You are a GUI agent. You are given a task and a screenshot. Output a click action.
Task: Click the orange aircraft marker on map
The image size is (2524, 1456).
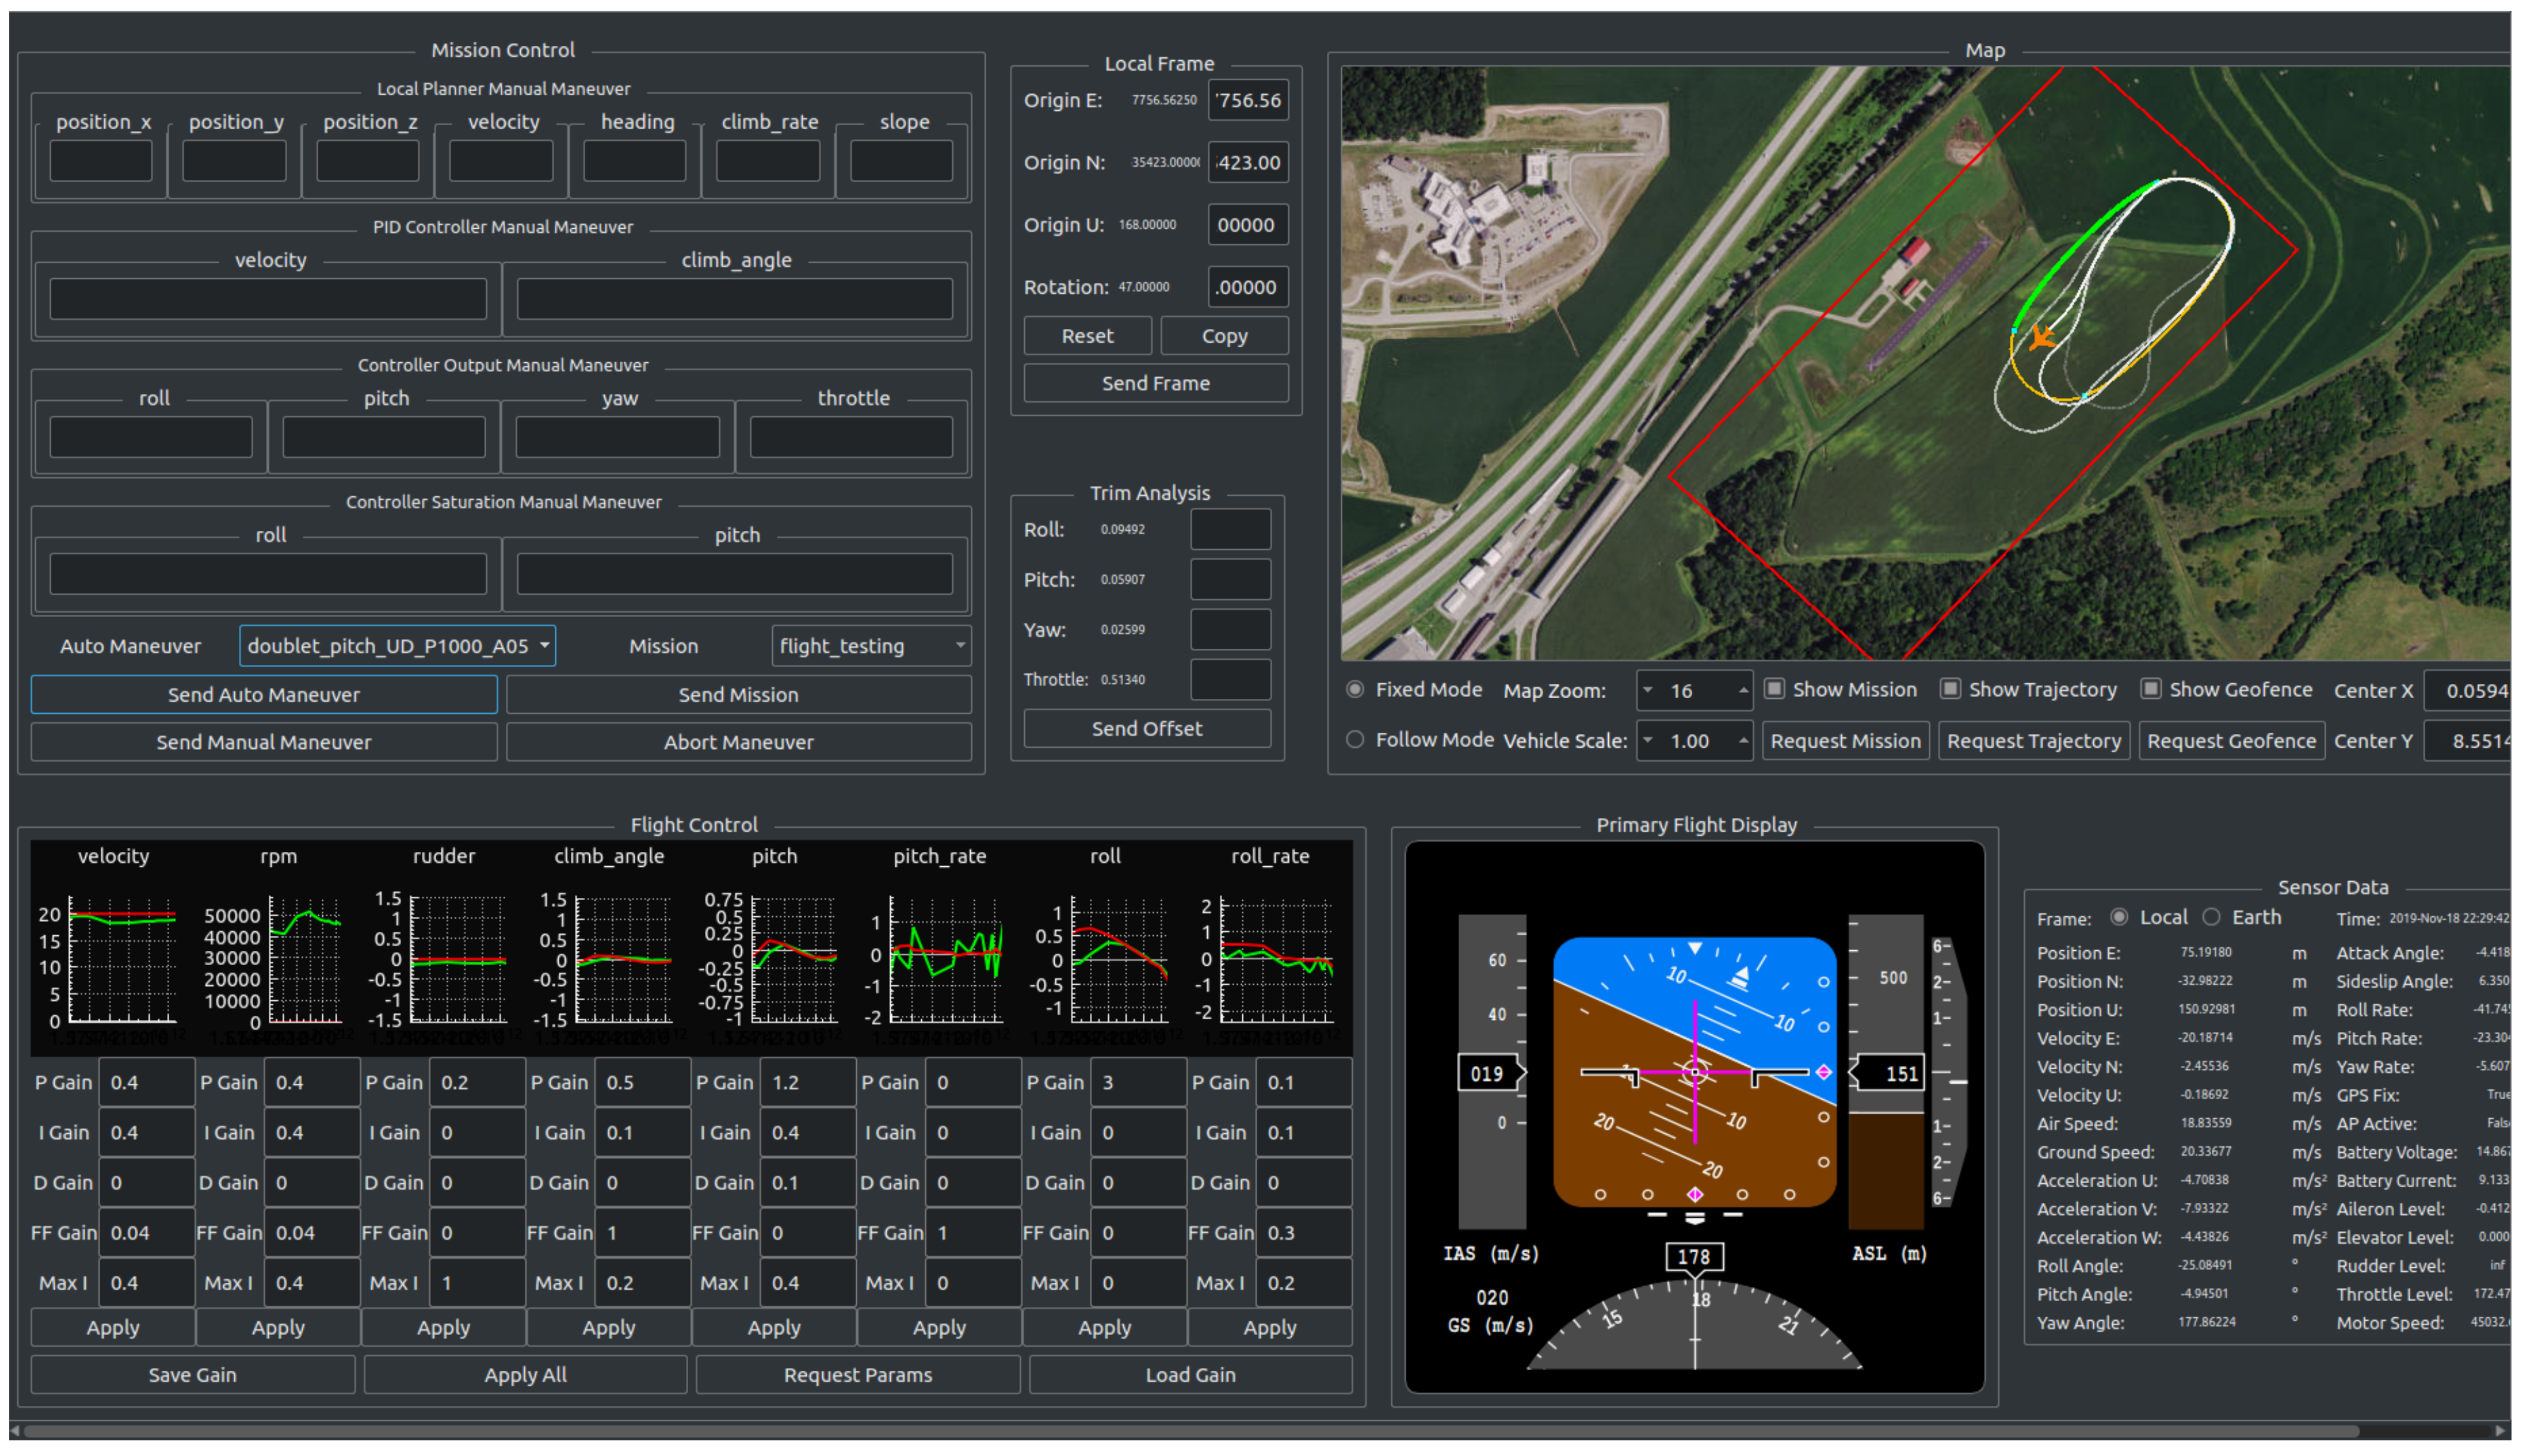2041,338
